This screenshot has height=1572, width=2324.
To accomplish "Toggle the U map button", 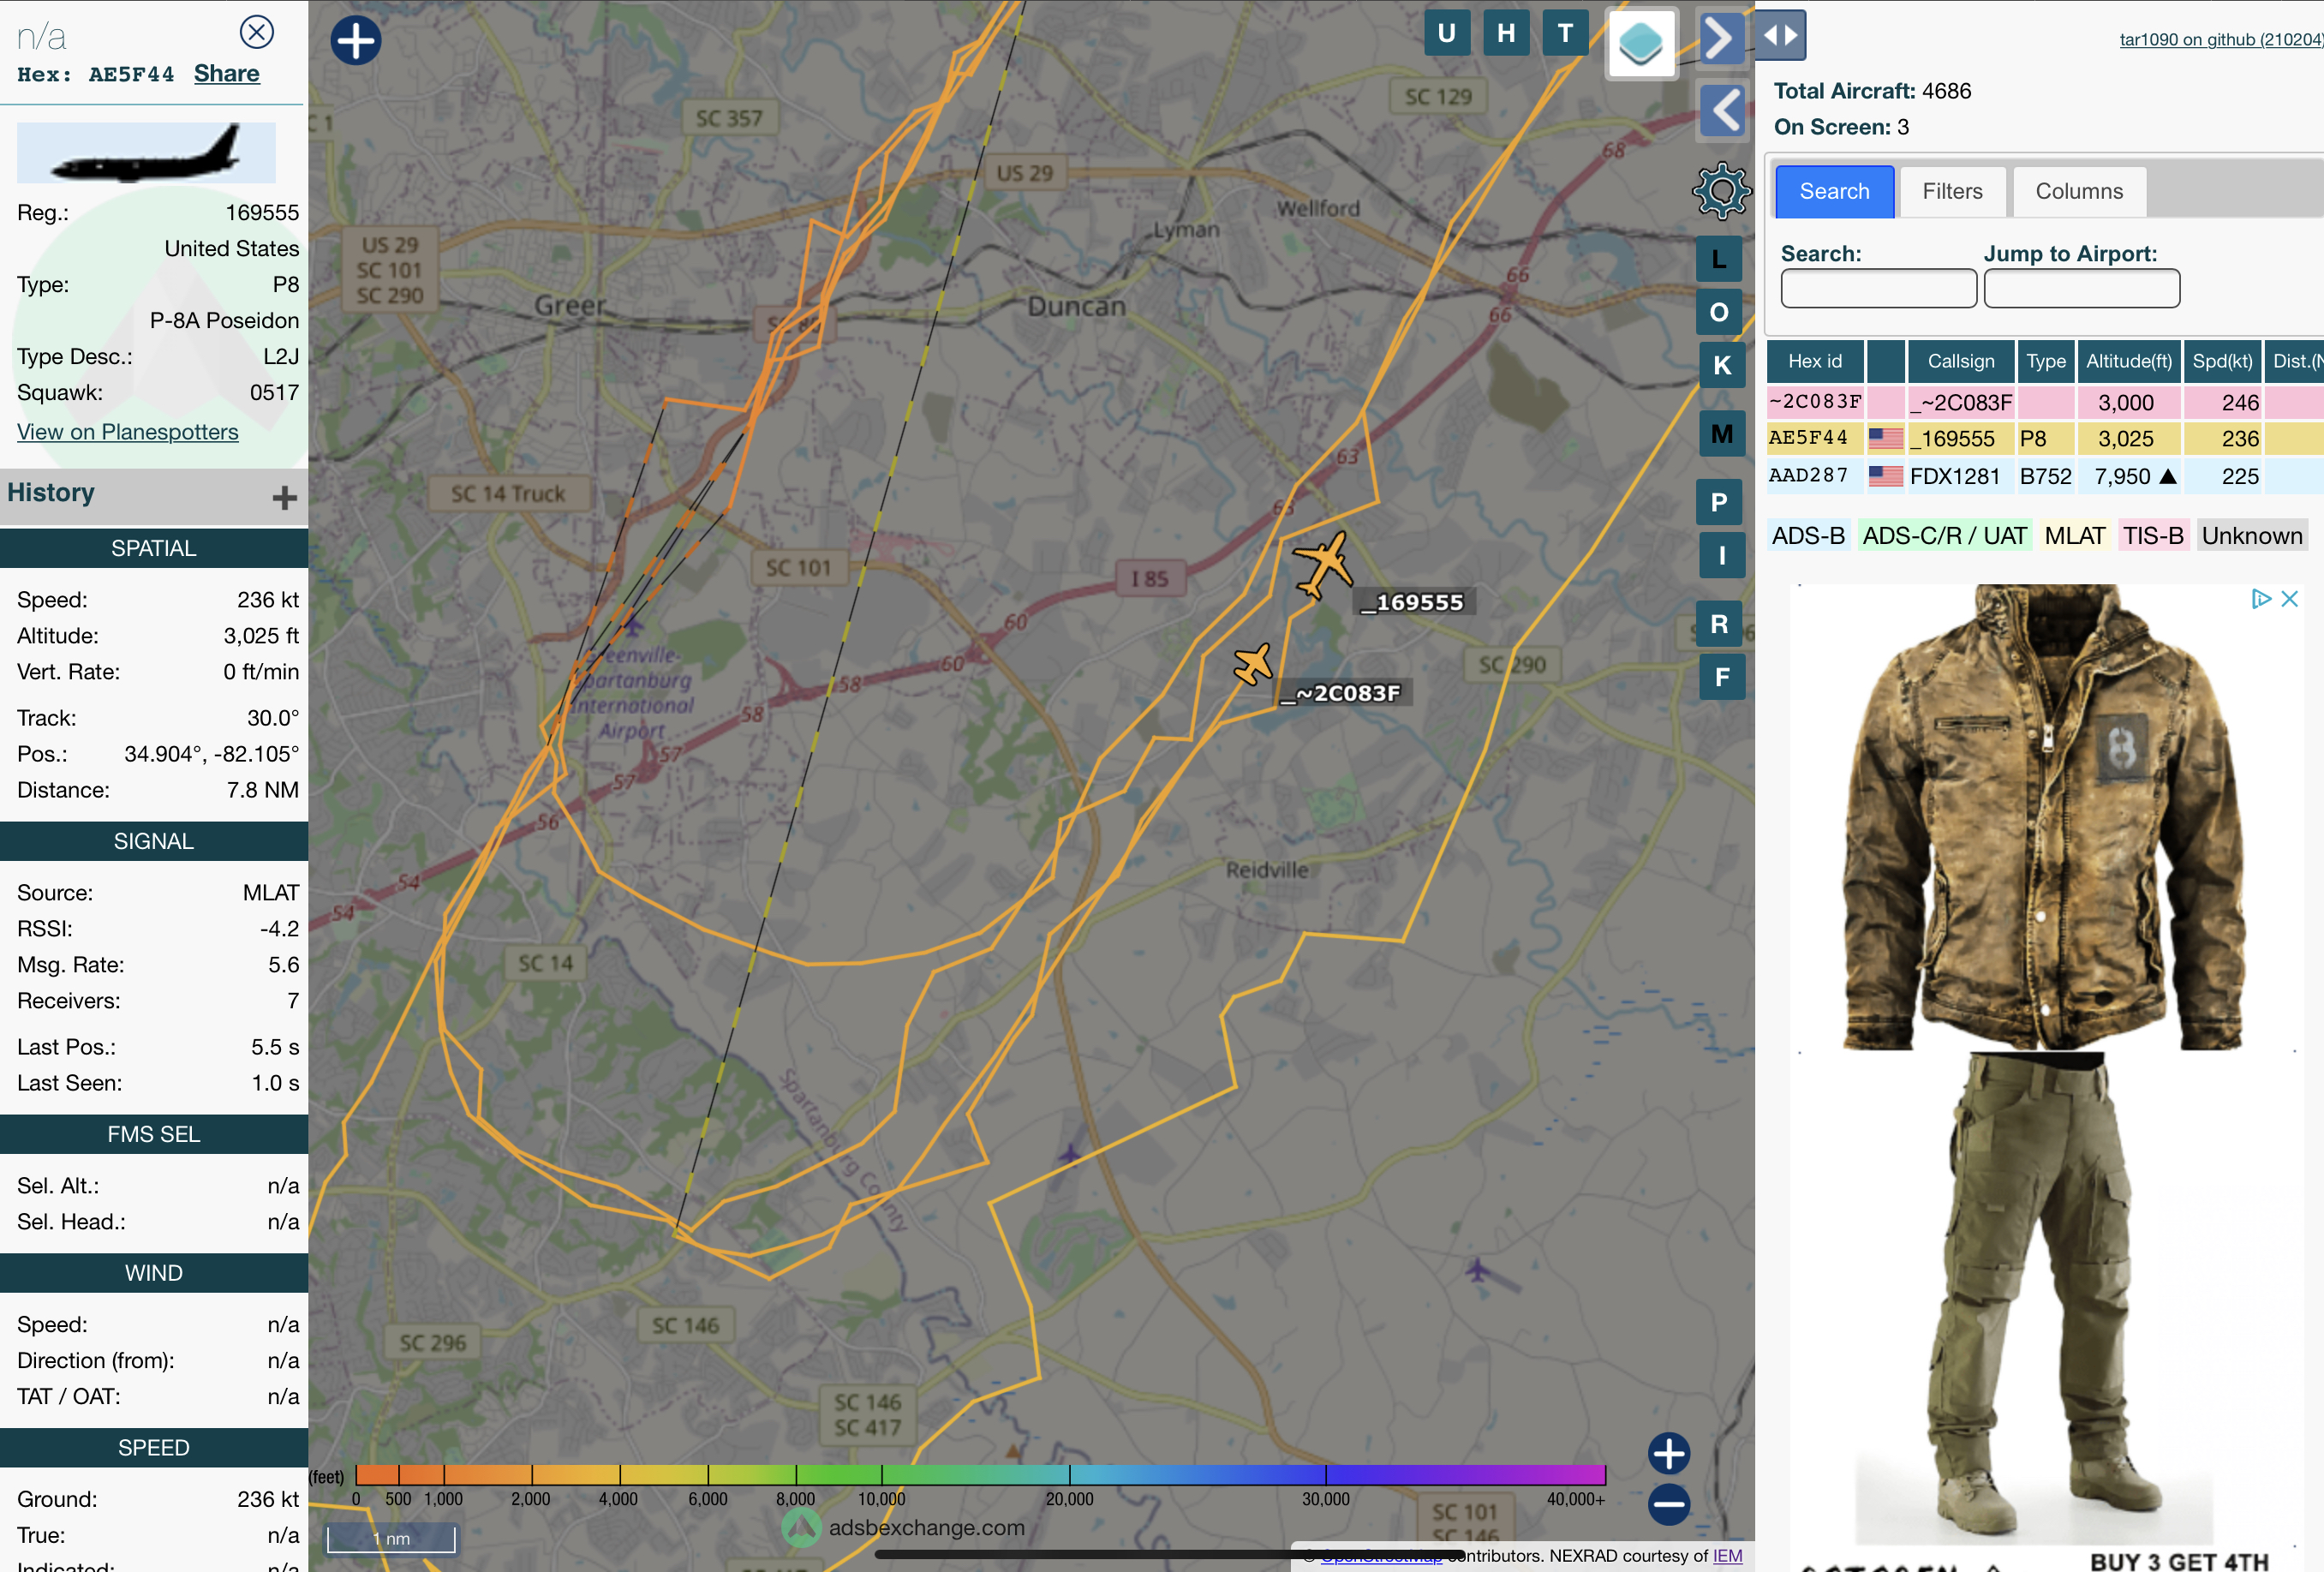I will 1447,33.
